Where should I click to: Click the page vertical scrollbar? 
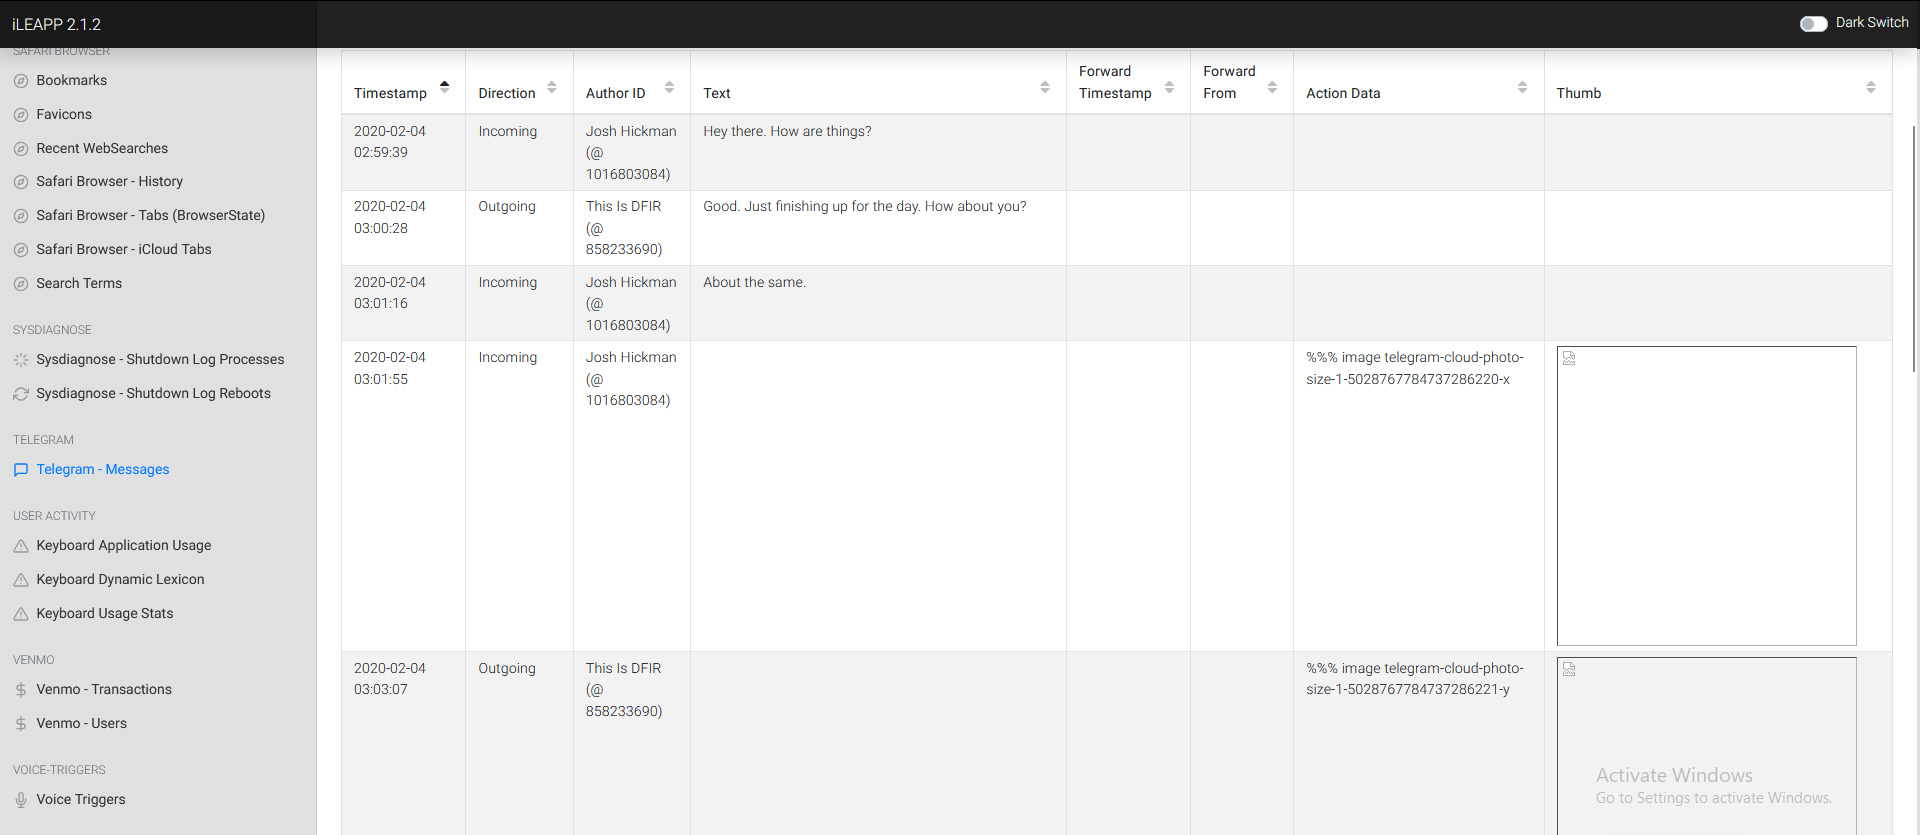tap(1913, 250)
